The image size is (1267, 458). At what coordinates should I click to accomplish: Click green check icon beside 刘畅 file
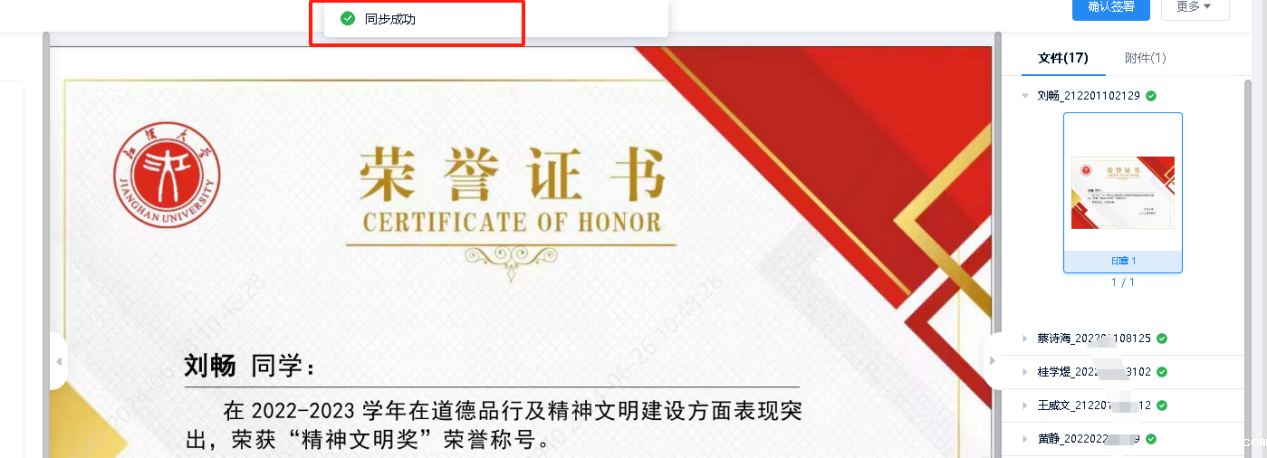[1151, 96]
